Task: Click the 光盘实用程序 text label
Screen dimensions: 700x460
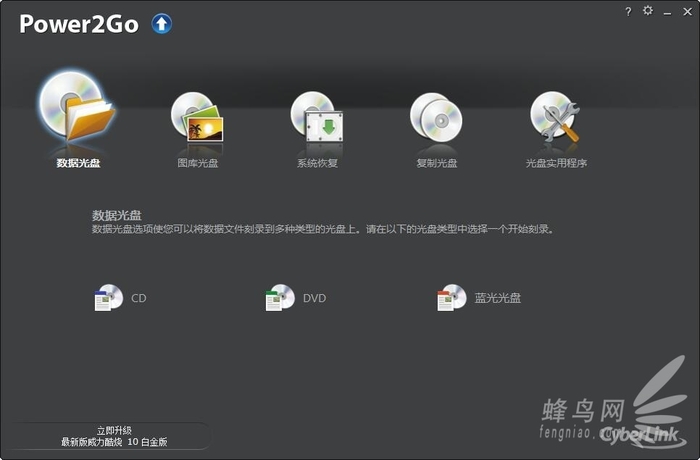Action: point(556,163)
